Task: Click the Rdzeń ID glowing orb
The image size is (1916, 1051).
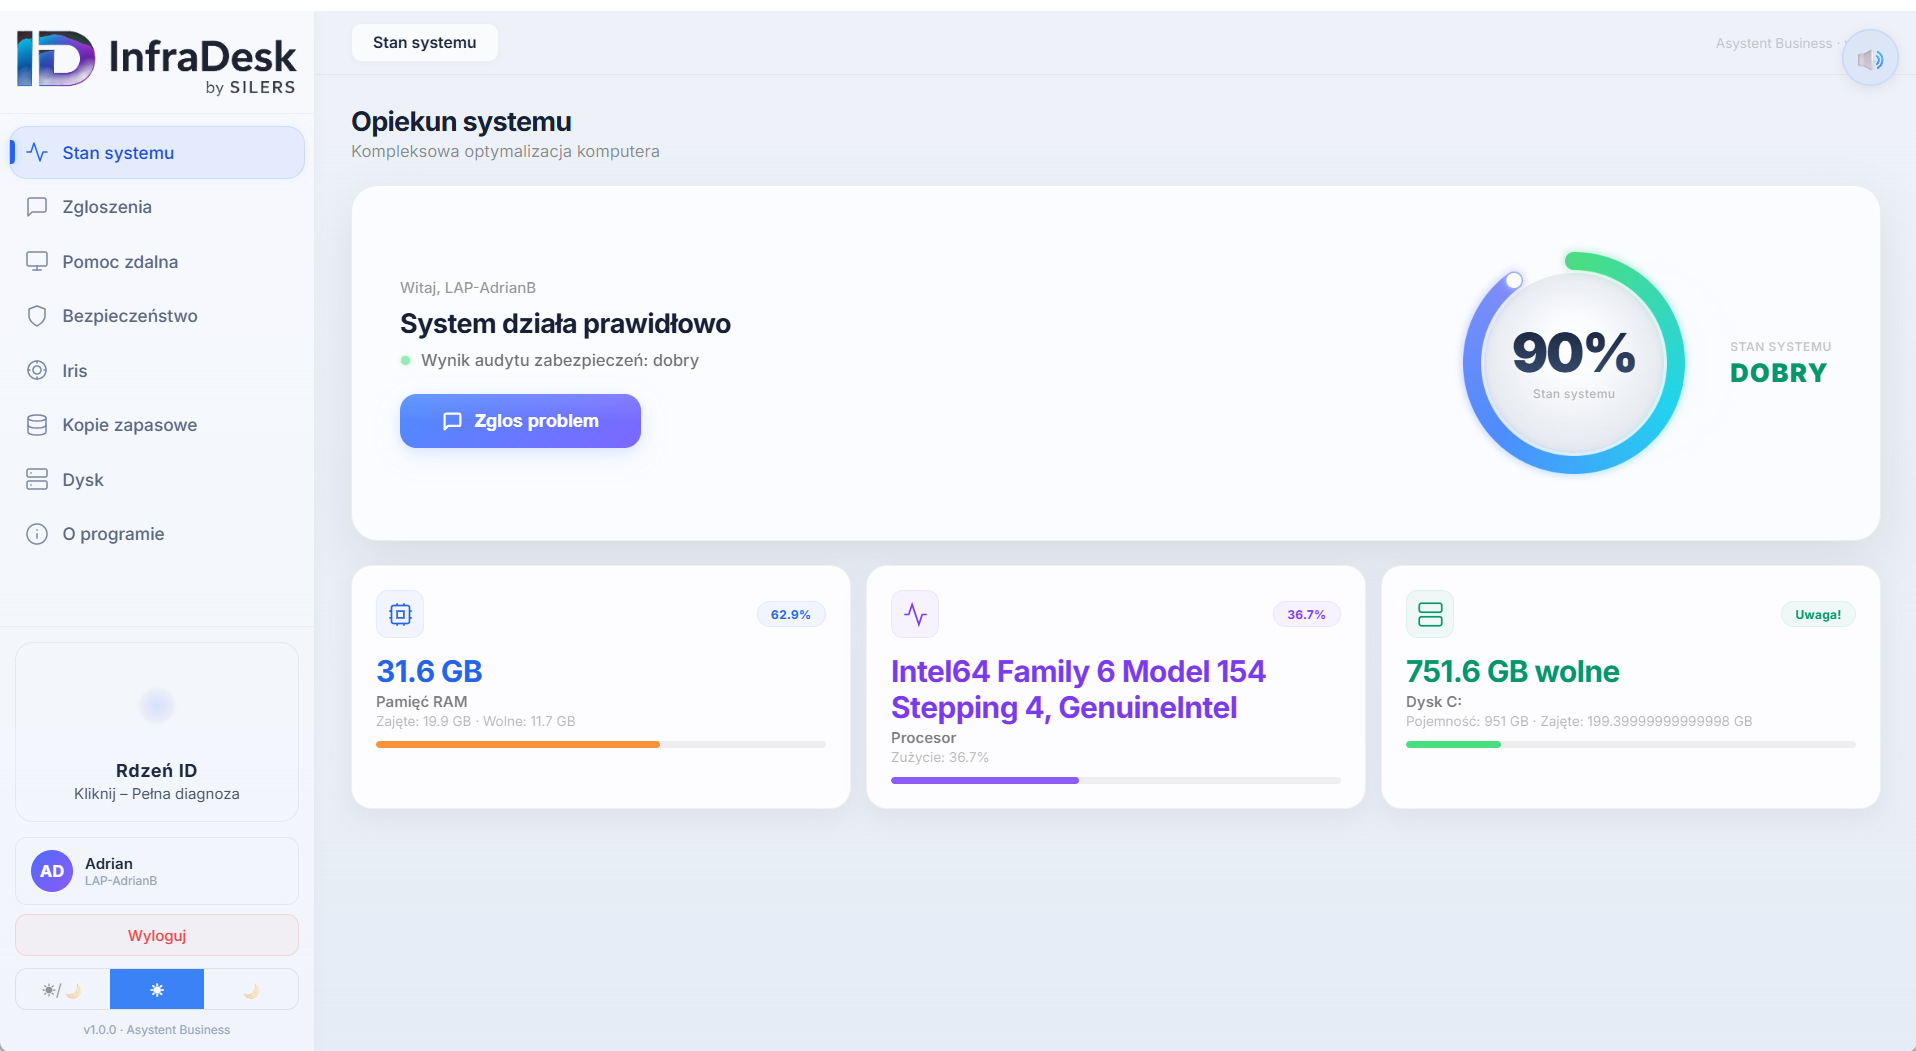Action: [157, 706]
